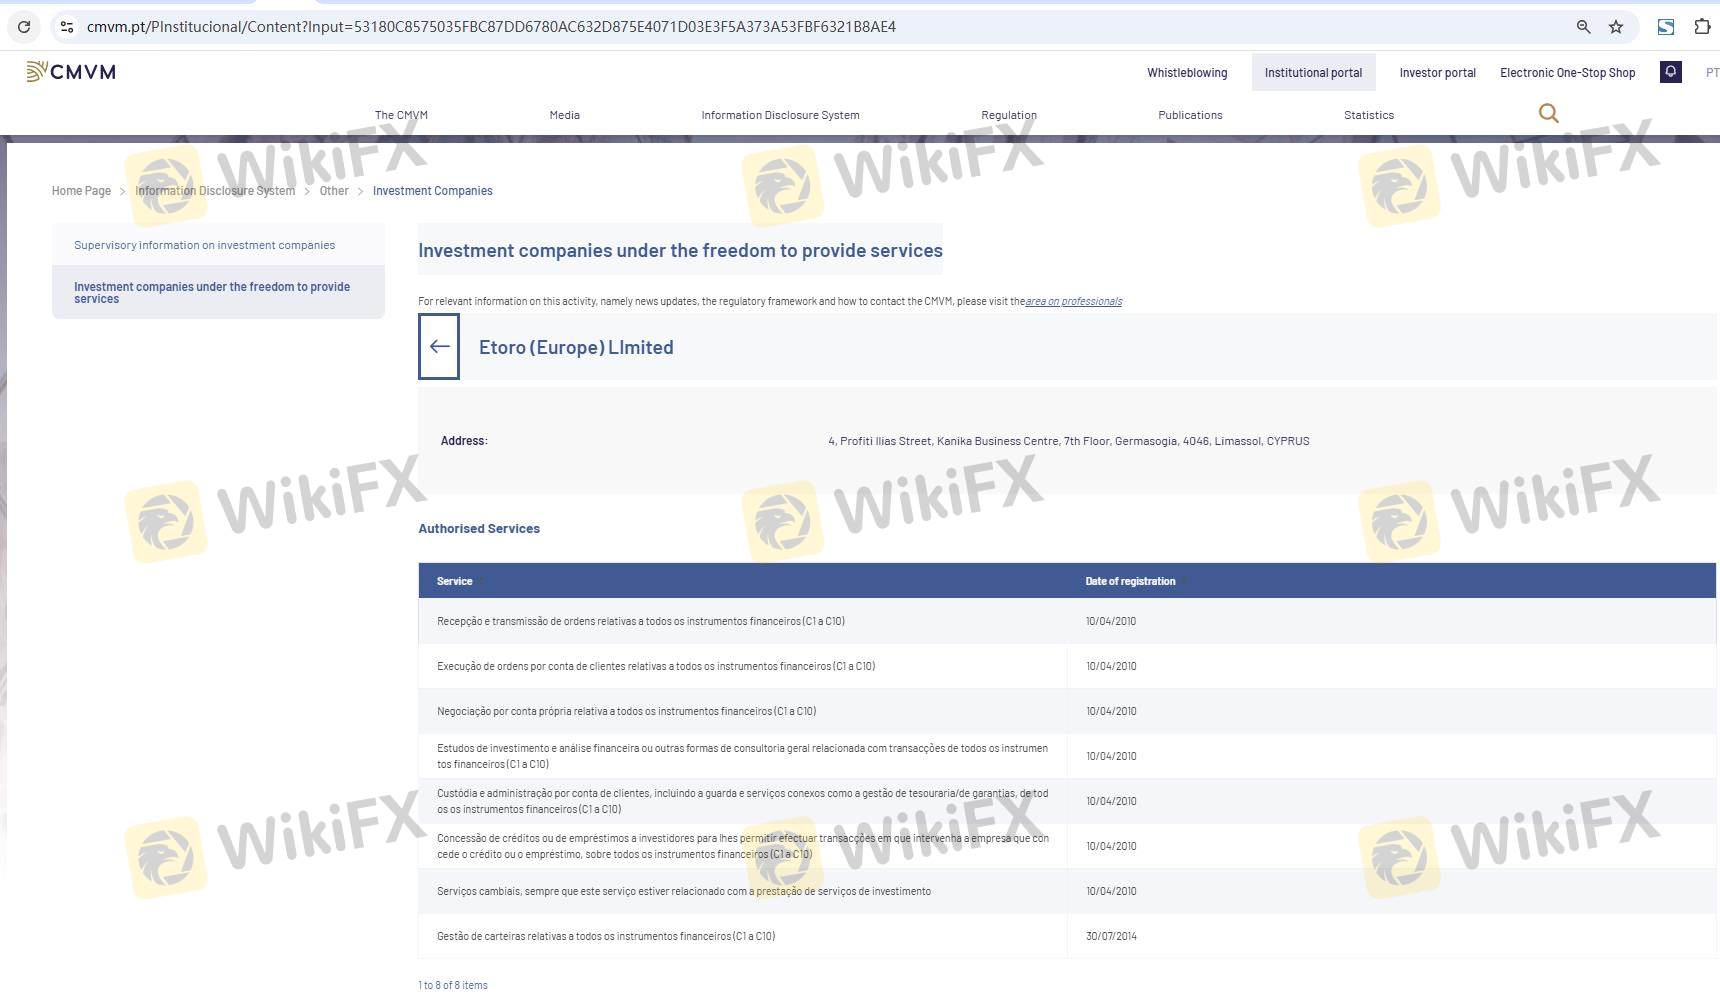The height and width of the screenshot is (1003, 1720).
Task: Click the Other breadcrumb
Action: (x=334, y=191)
